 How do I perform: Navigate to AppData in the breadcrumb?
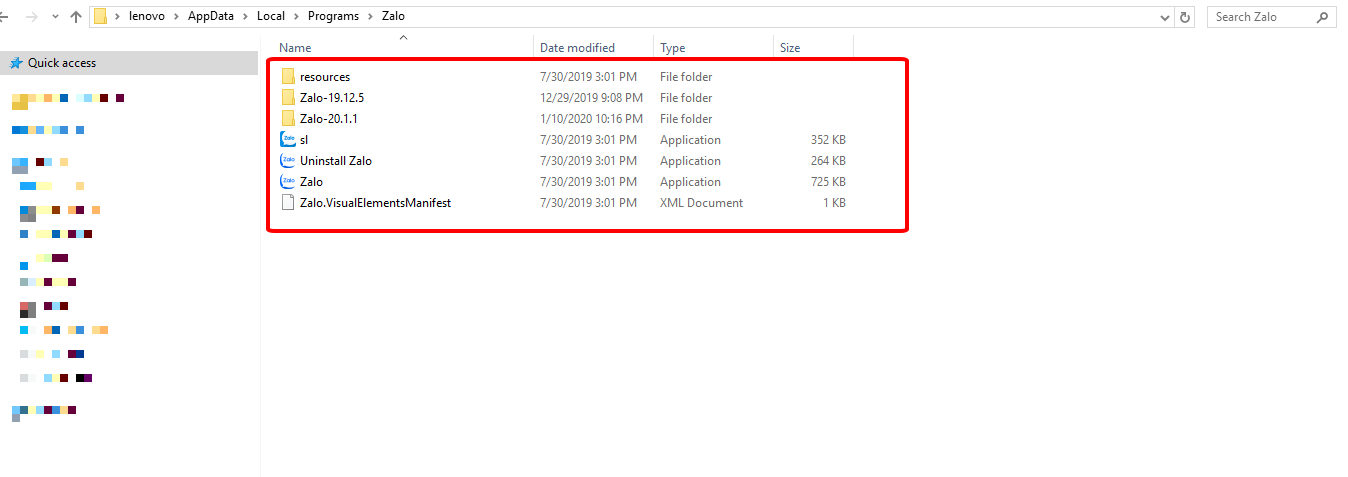click(x=210, y=16)
